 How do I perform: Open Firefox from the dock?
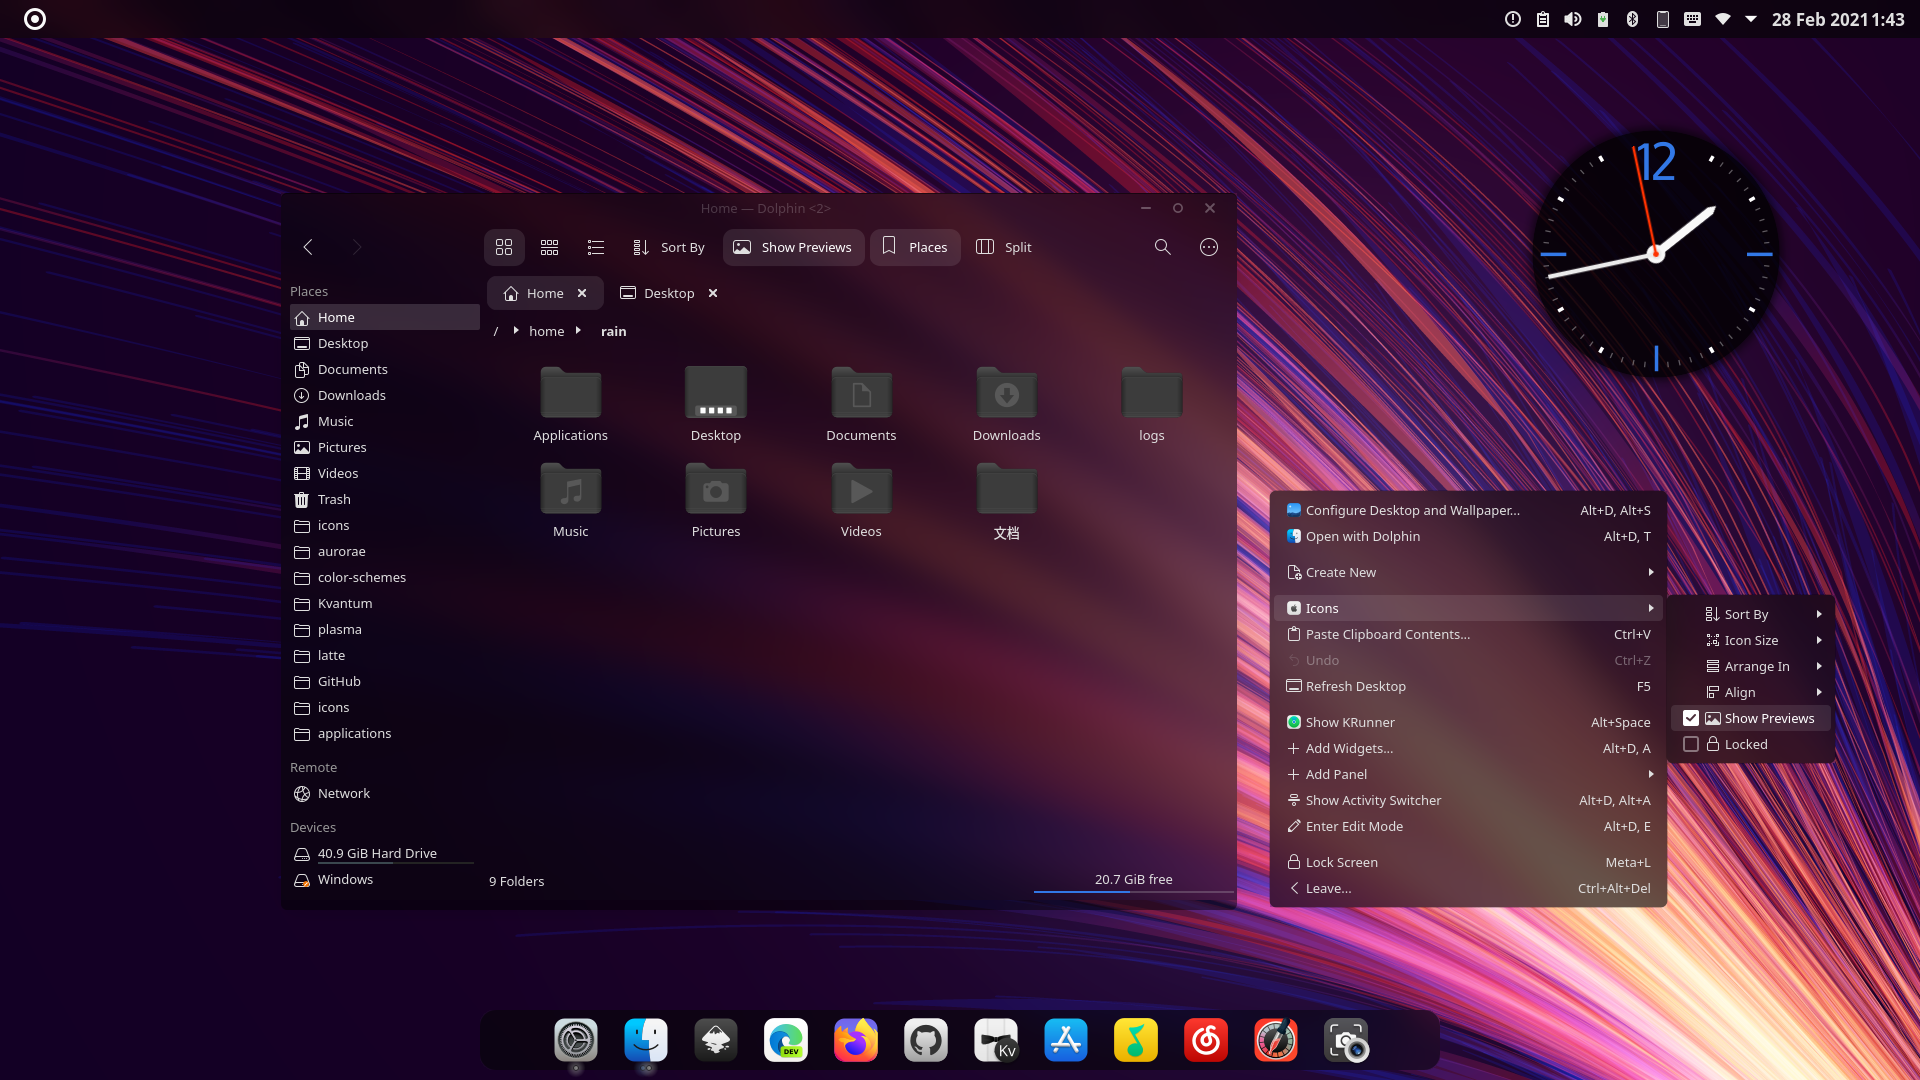coord(856,1041)
